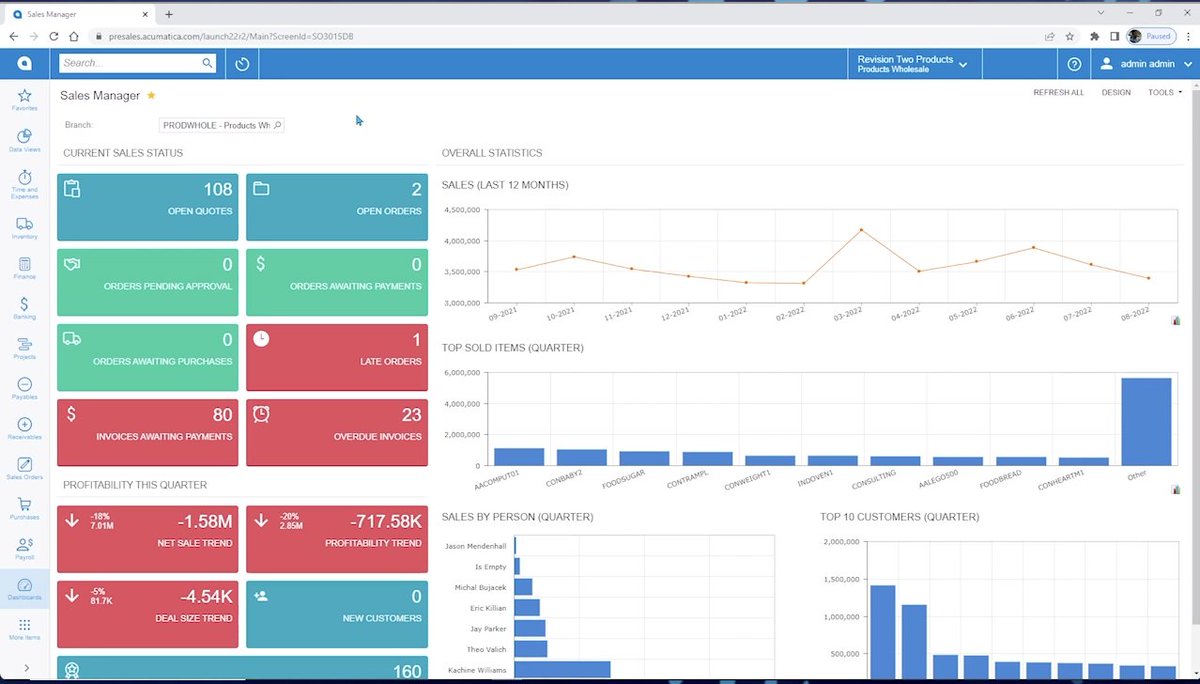Open the Open Orders 2 tile
1200x684 pixels.
pyautogui.click(x=337, y=207)
